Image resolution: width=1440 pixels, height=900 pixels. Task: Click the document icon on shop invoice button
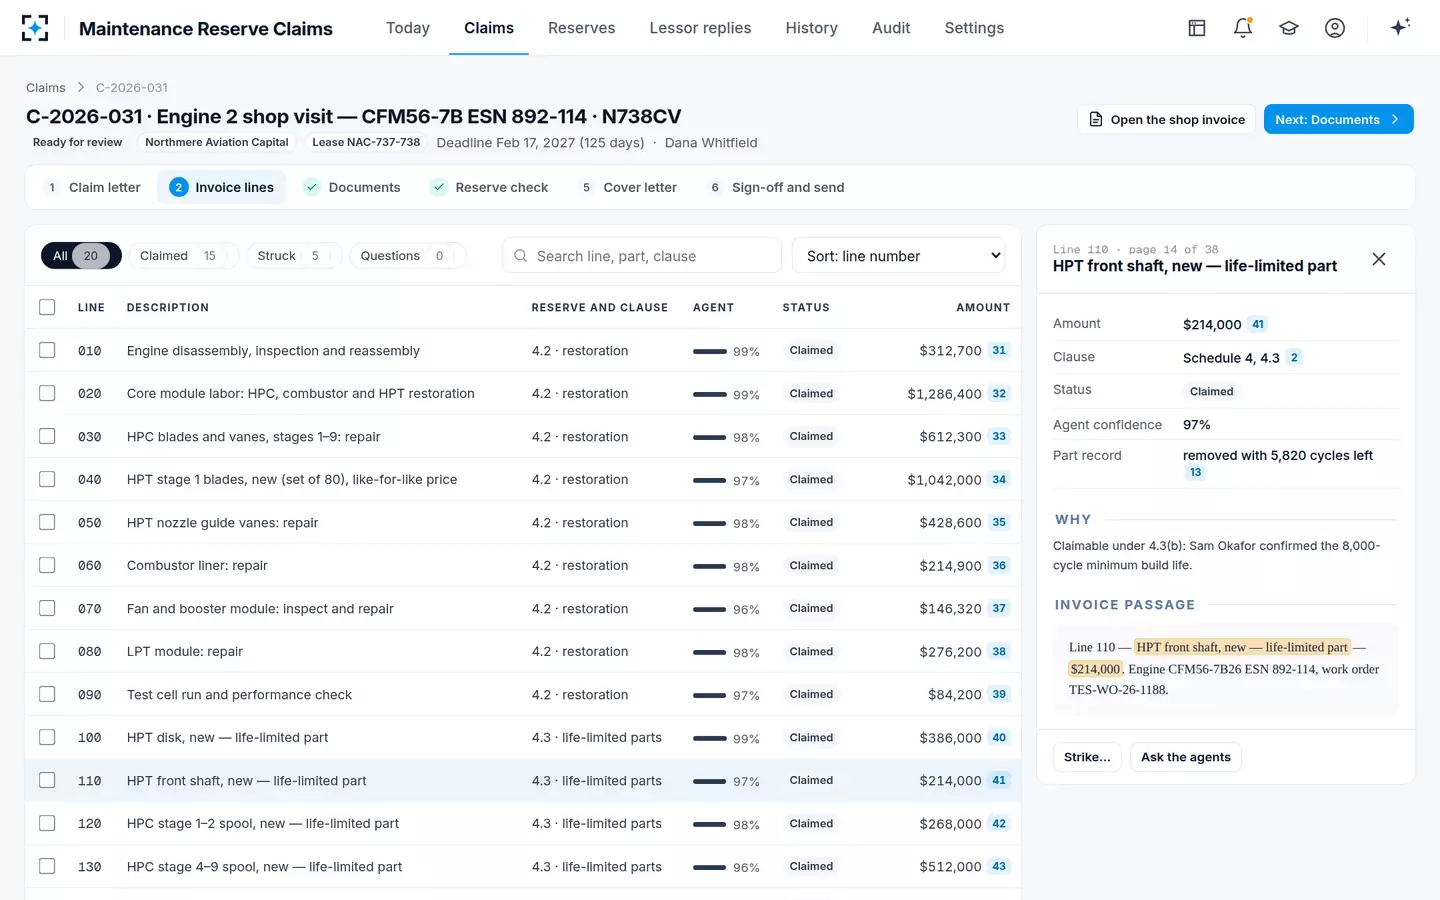tap(1096, 119)
